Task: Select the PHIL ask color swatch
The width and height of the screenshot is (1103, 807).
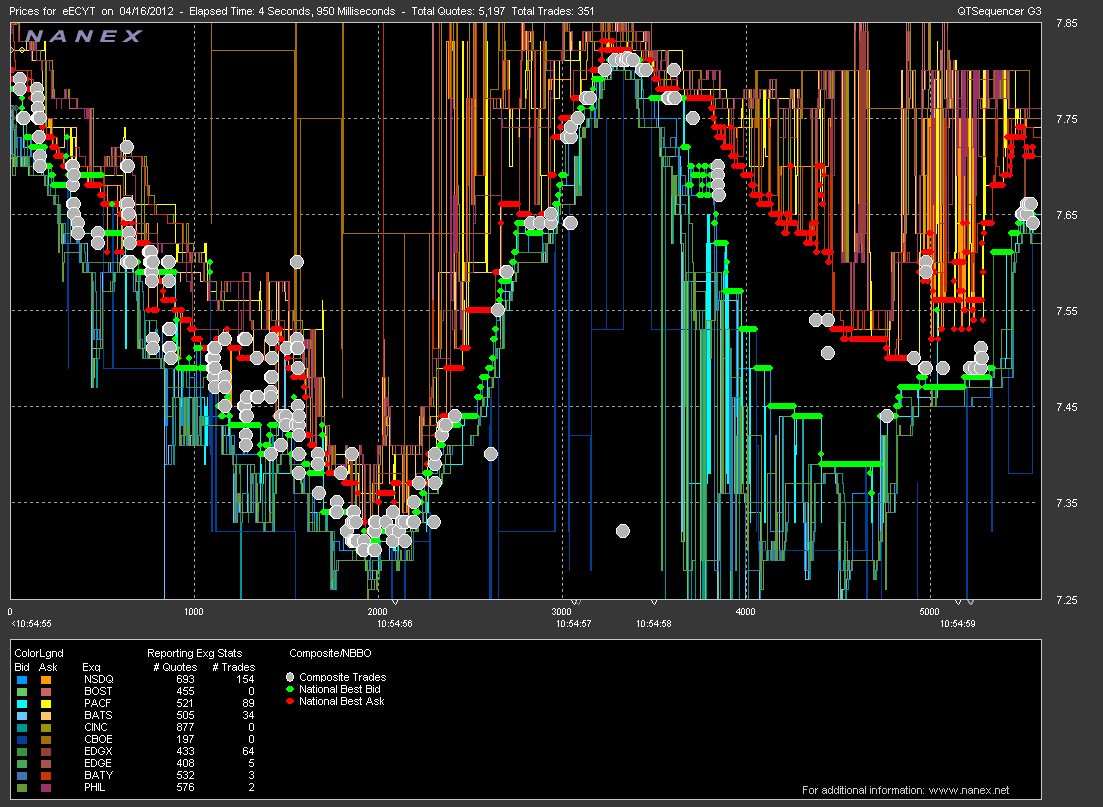Action: click(x=46, y=787)
